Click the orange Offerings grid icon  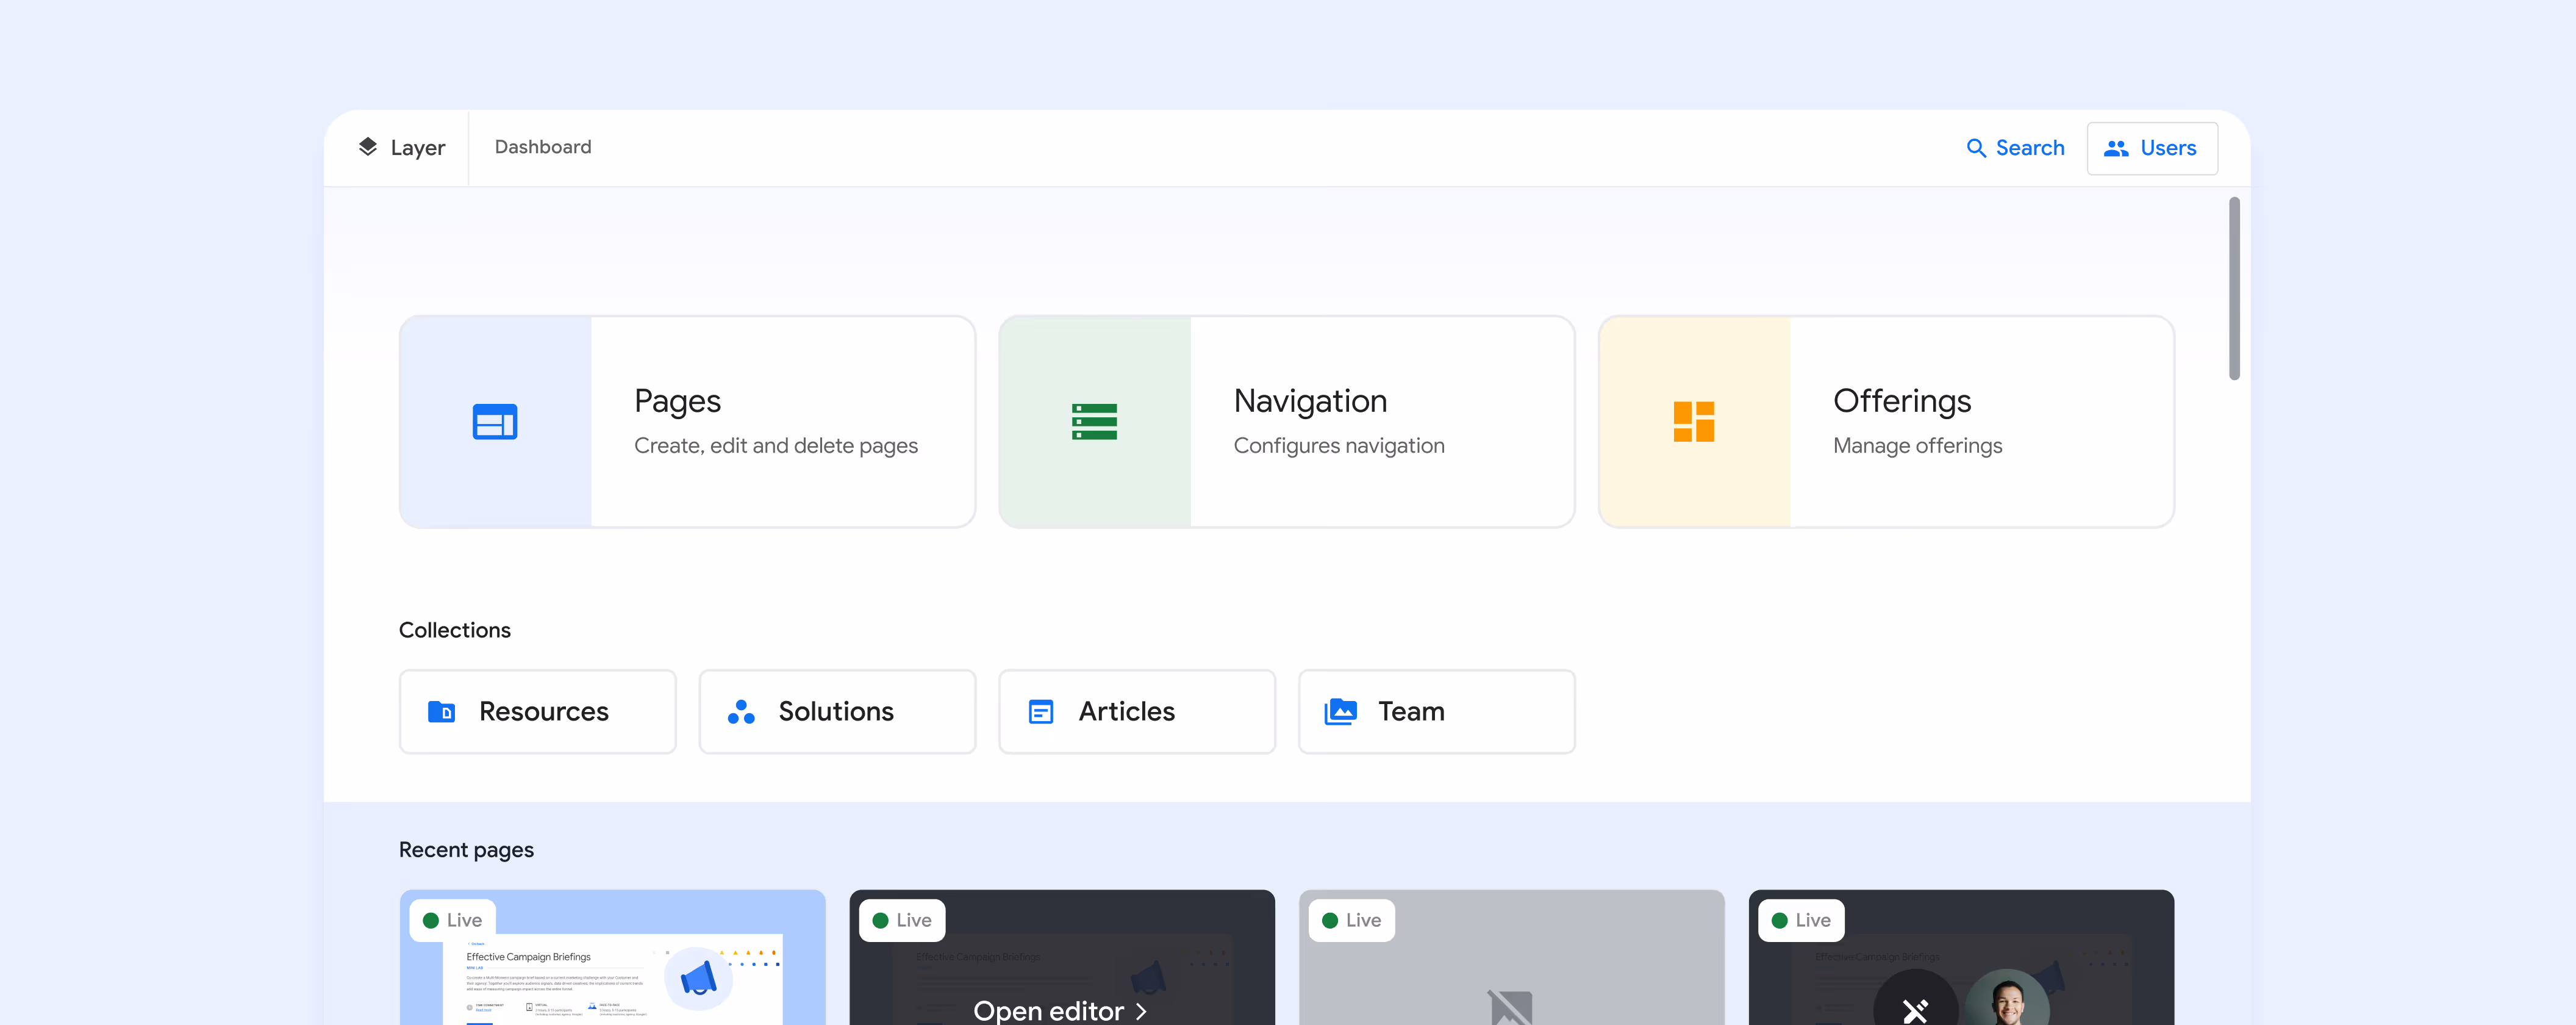click(x=1693, y=422)
